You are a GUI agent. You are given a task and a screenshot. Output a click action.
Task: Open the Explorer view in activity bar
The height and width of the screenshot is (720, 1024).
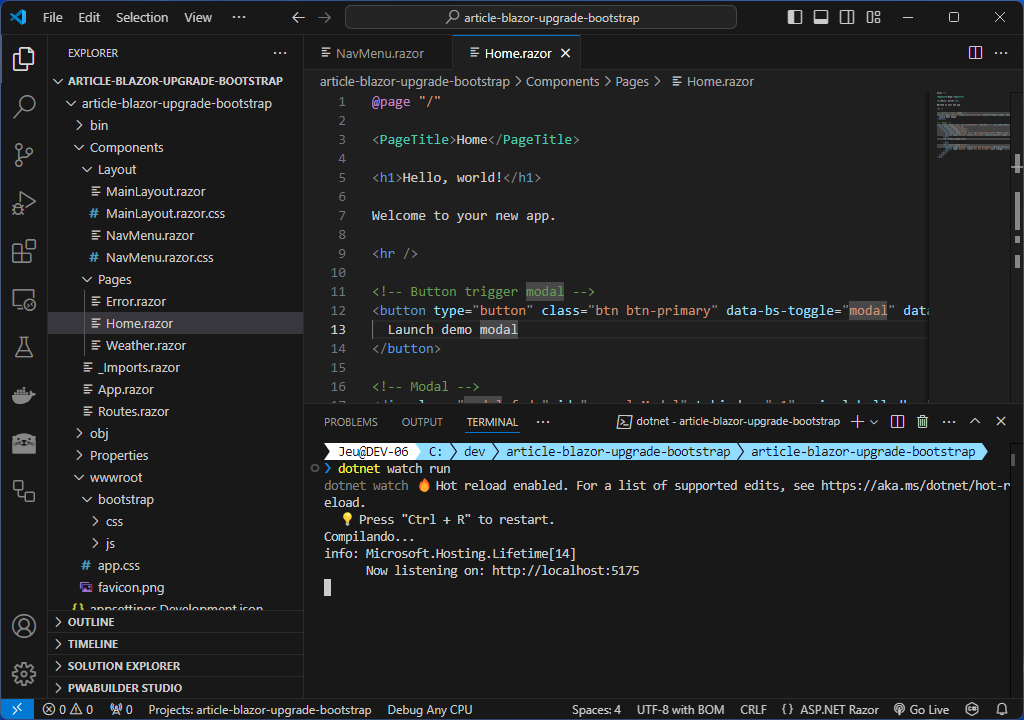pos(24,59)
